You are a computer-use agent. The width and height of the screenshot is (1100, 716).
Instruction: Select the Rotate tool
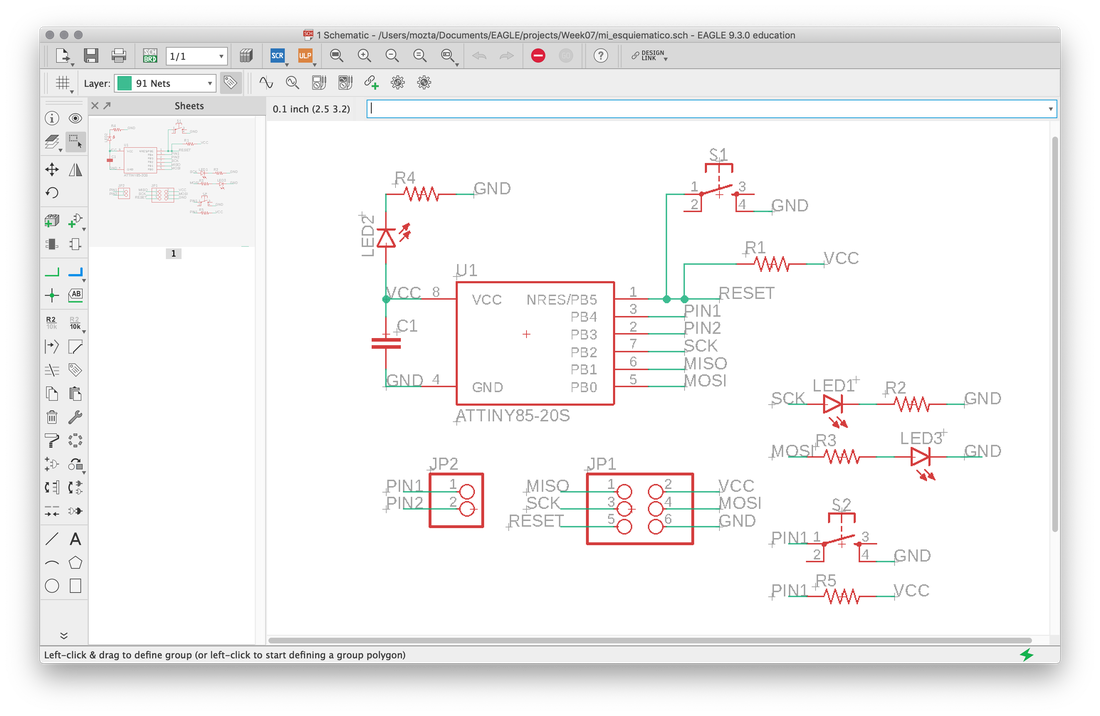point(52,193)
